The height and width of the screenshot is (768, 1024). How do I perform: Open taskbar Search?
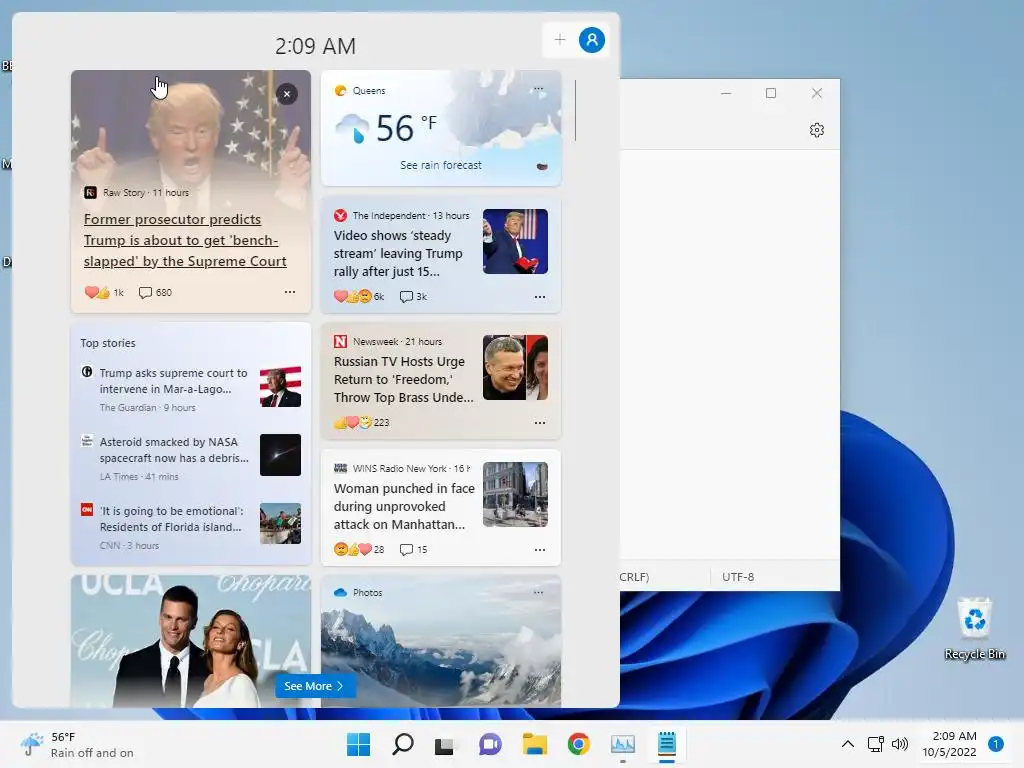click(402, 744)
